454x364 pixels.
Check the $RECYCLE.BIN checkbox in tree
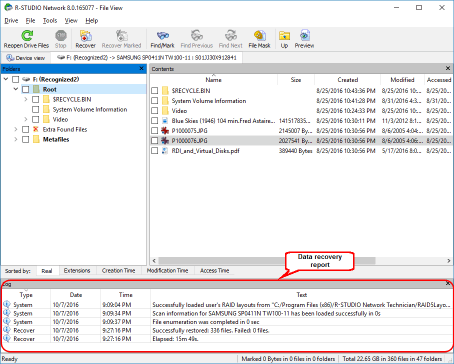pos(35,99)
